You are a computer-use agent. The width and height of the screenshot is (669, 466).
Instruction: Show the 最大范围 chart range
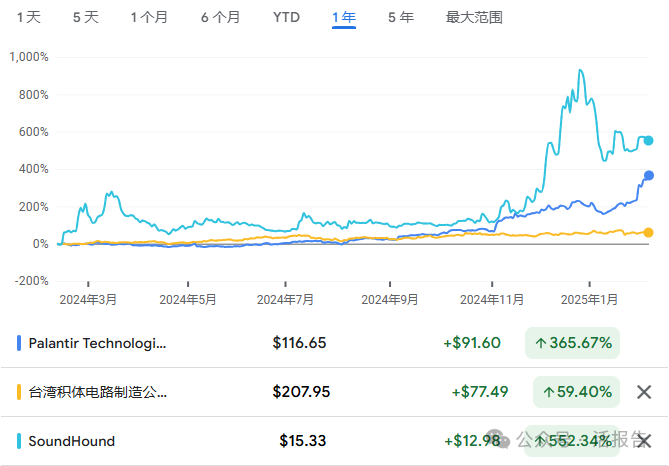pyautogui.click(x=474, y=17)
